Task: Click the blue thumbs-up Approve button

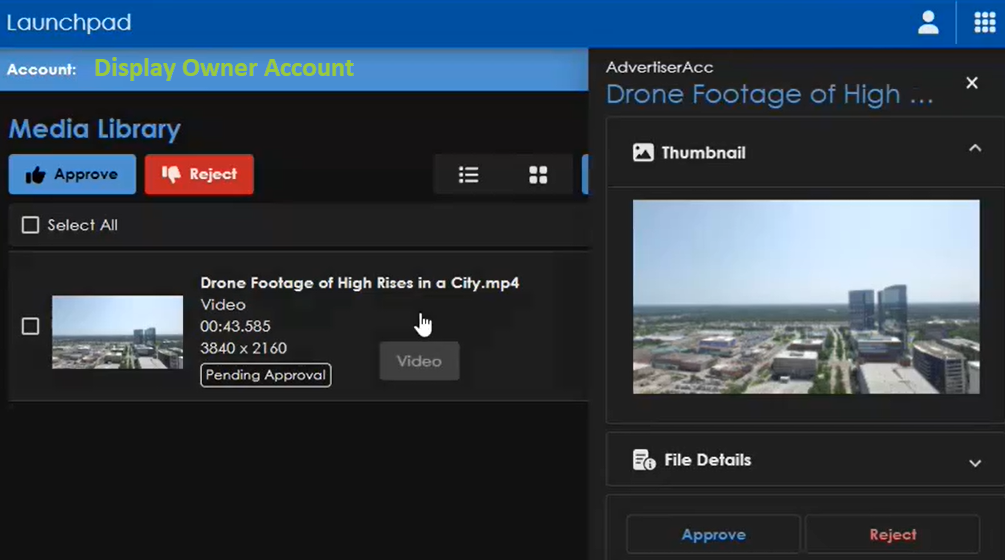Action: click(x=72, y=174)
